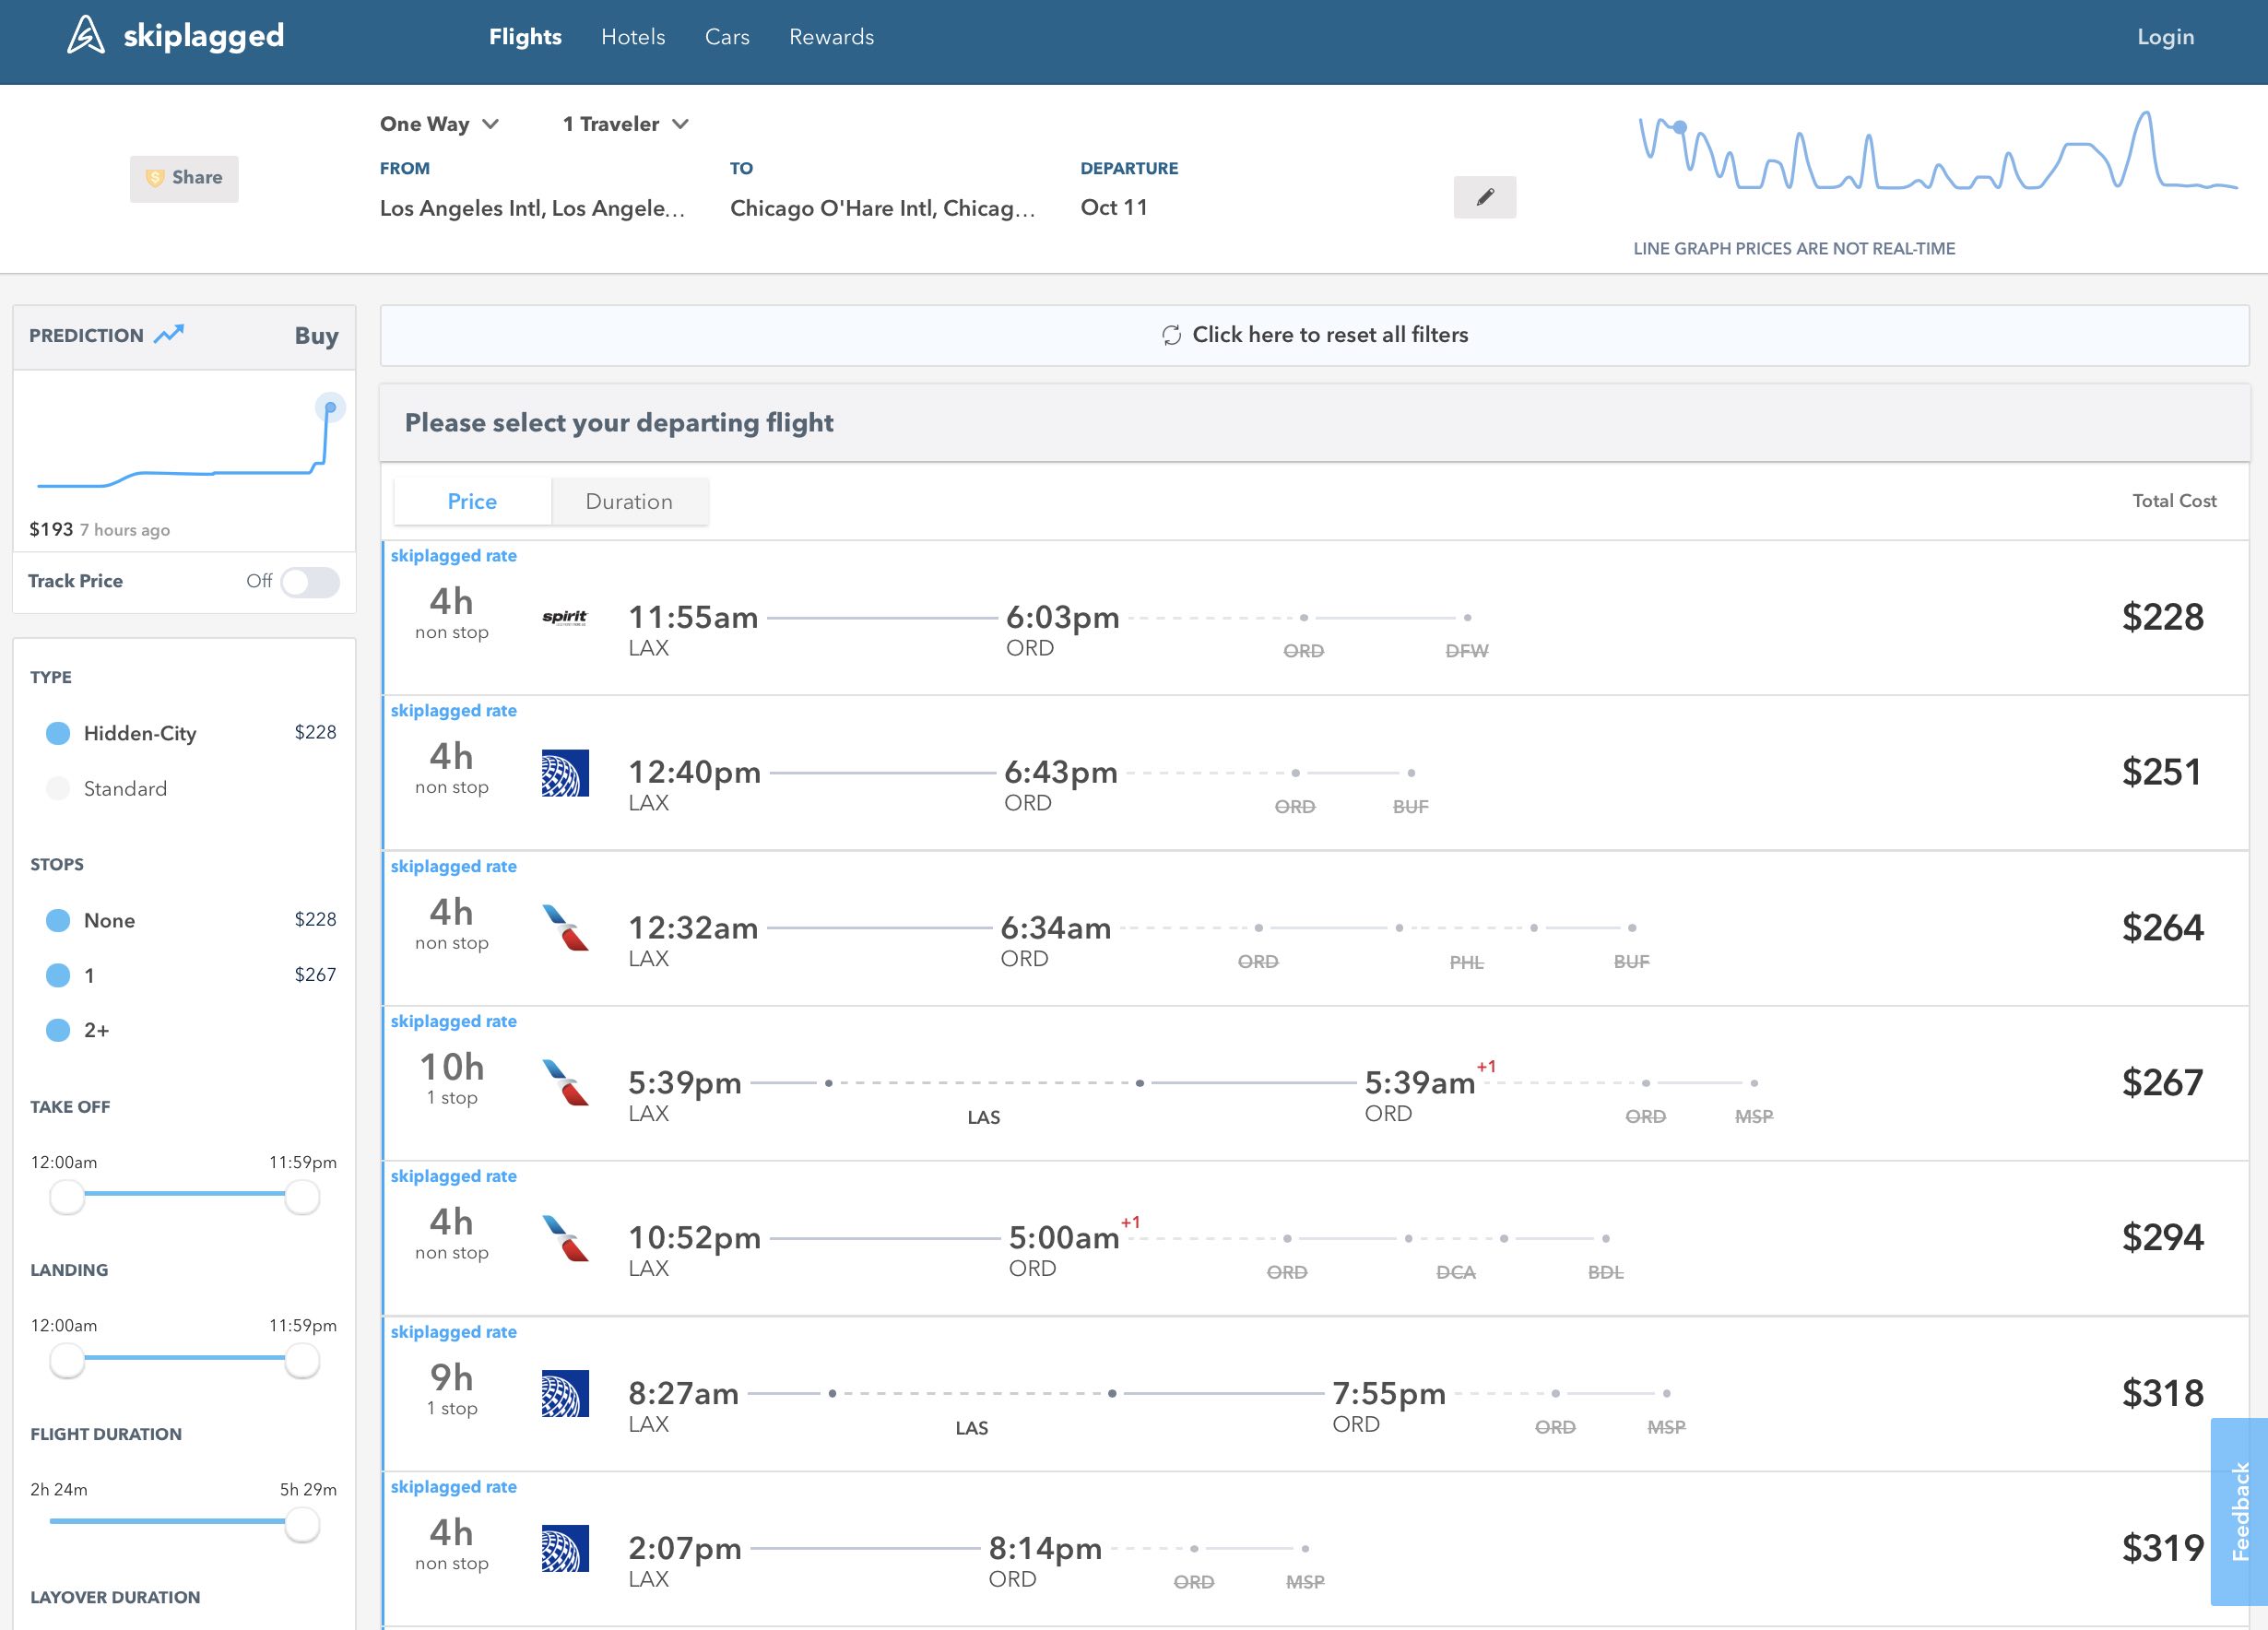The height and width of the screenshot is (1630, 2268).
Task: Select the $228 Spirit 11:55am flight
Action: (1315, 618)
